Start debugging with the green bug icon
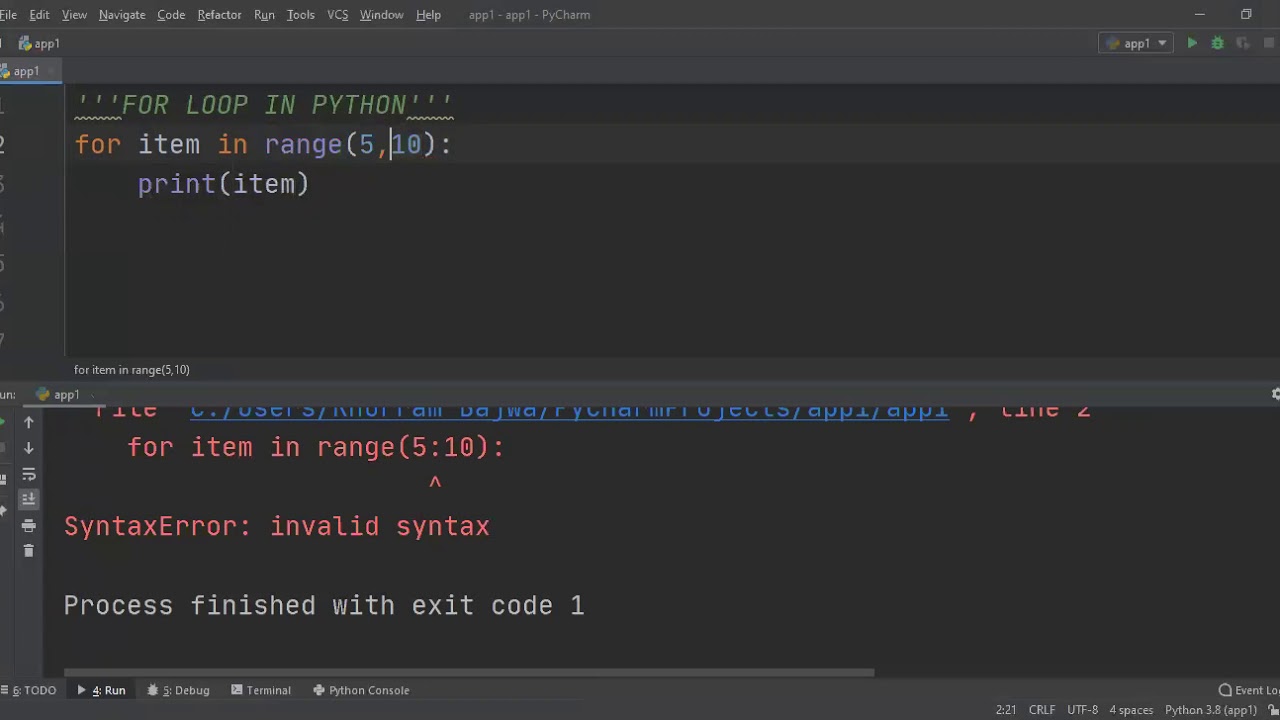This screenshot has height=720, width=1280. pos(1217,43)
